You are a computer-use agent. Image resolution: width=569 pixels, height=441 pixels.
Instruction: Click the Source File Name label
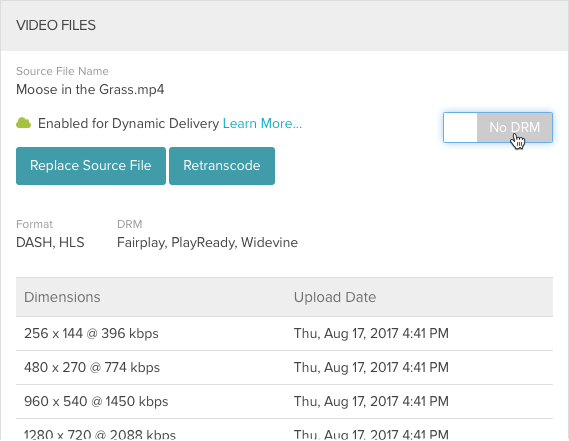(62, 71)
